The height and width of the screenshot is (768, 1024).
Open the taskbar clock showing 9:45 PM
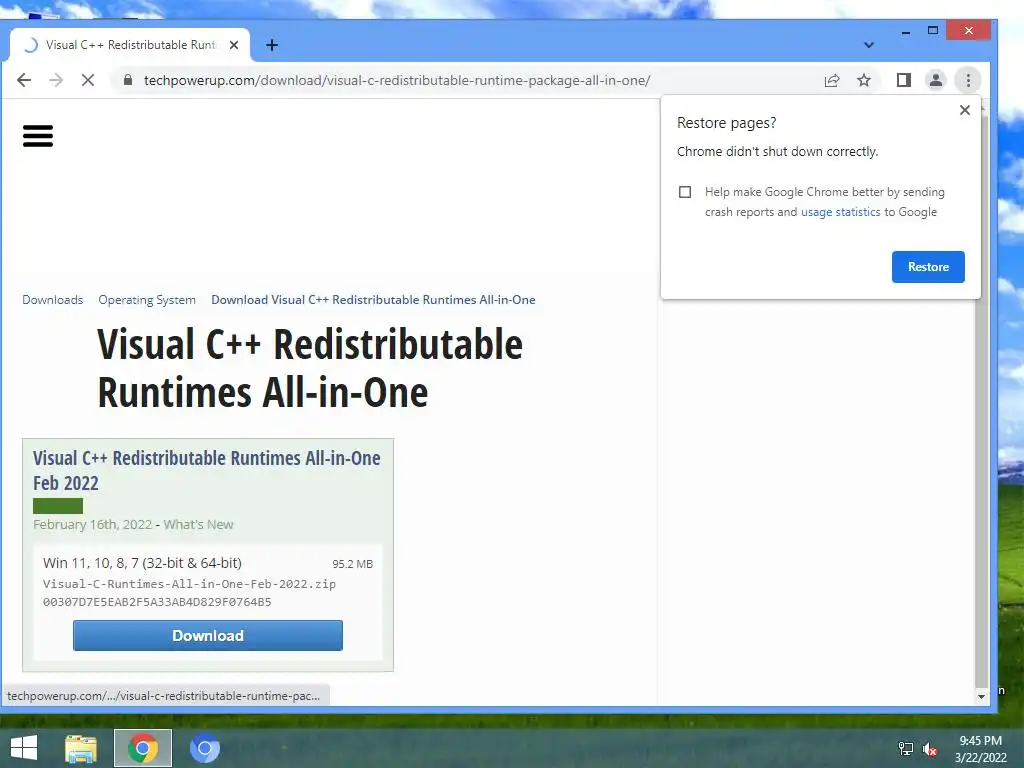(980, 749)
